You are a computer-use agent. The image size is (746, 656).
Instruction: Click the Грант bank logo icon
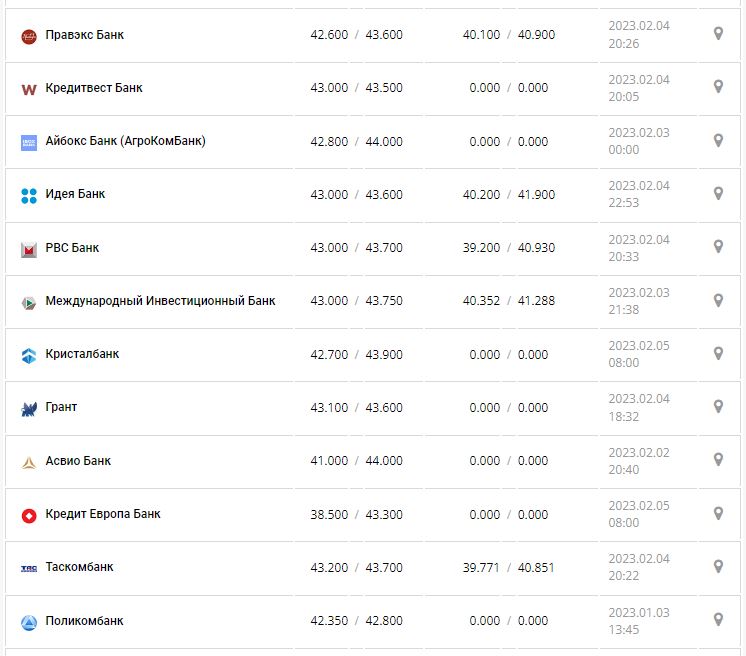click(x=29, y=408)
